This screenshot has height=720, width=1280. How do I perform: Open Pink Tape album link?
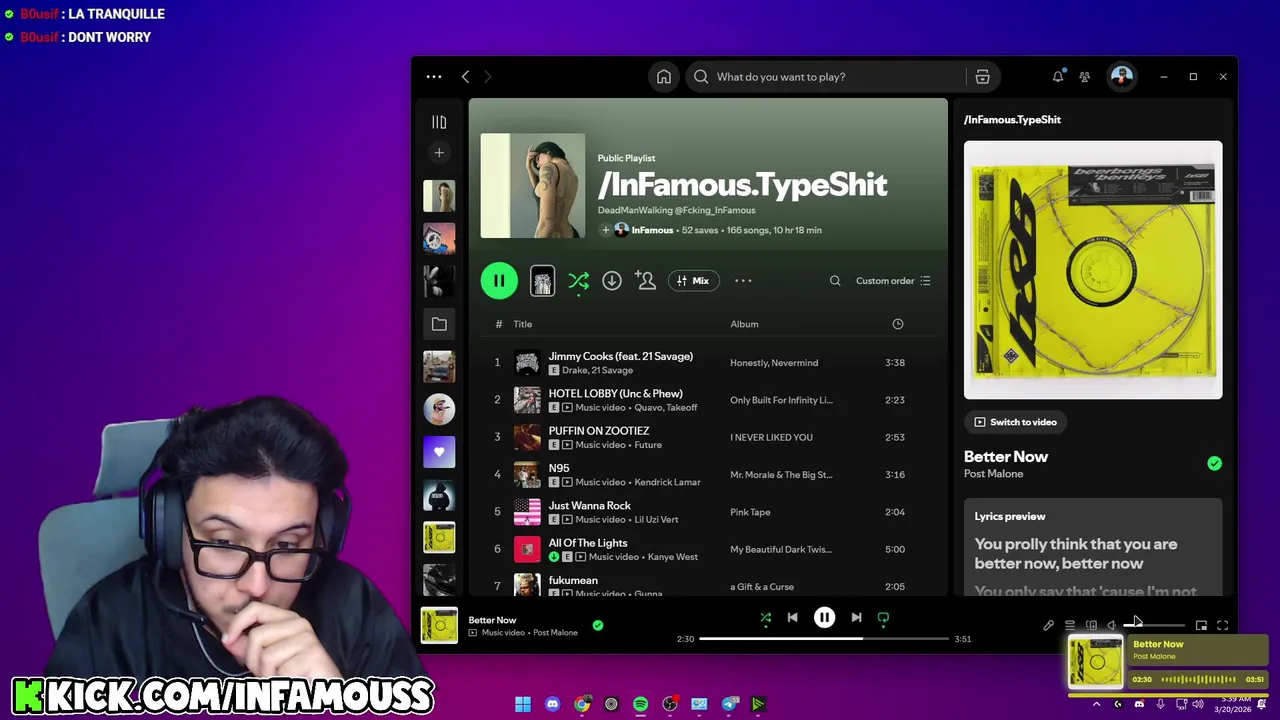point(750,512)
